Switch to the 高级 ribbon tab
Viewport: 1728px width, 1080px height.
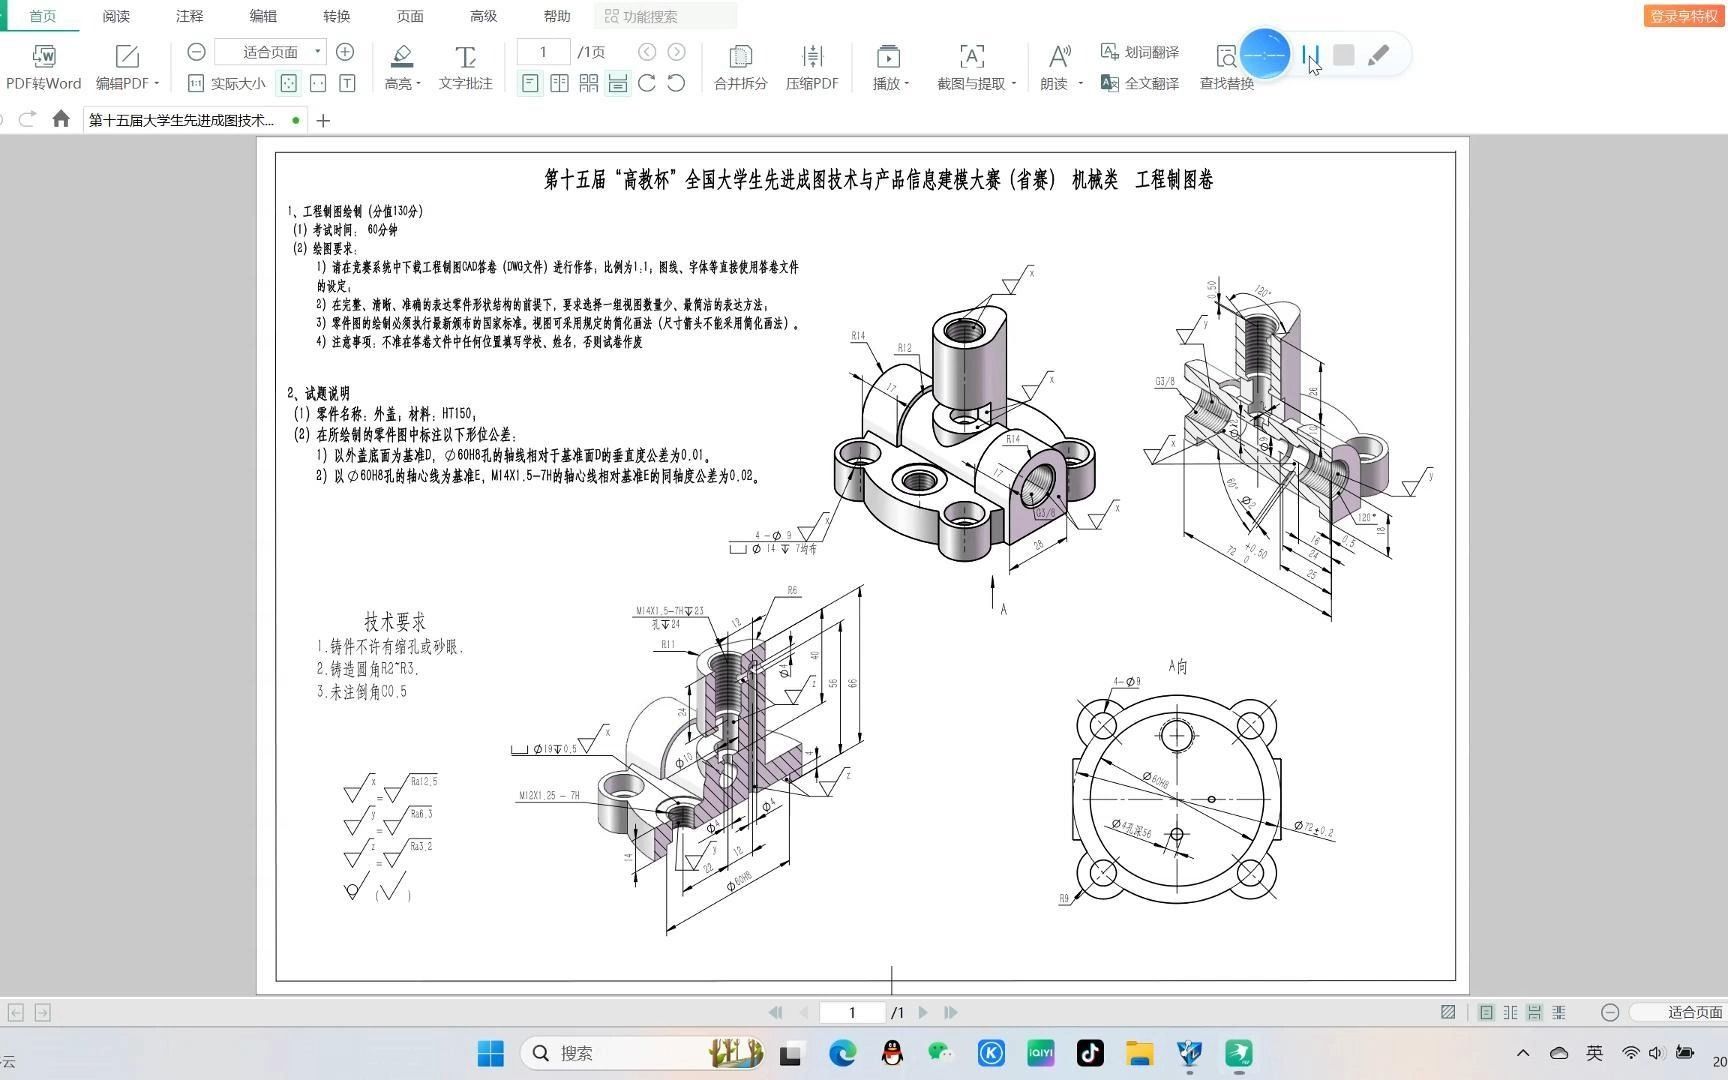click(484, 16)
